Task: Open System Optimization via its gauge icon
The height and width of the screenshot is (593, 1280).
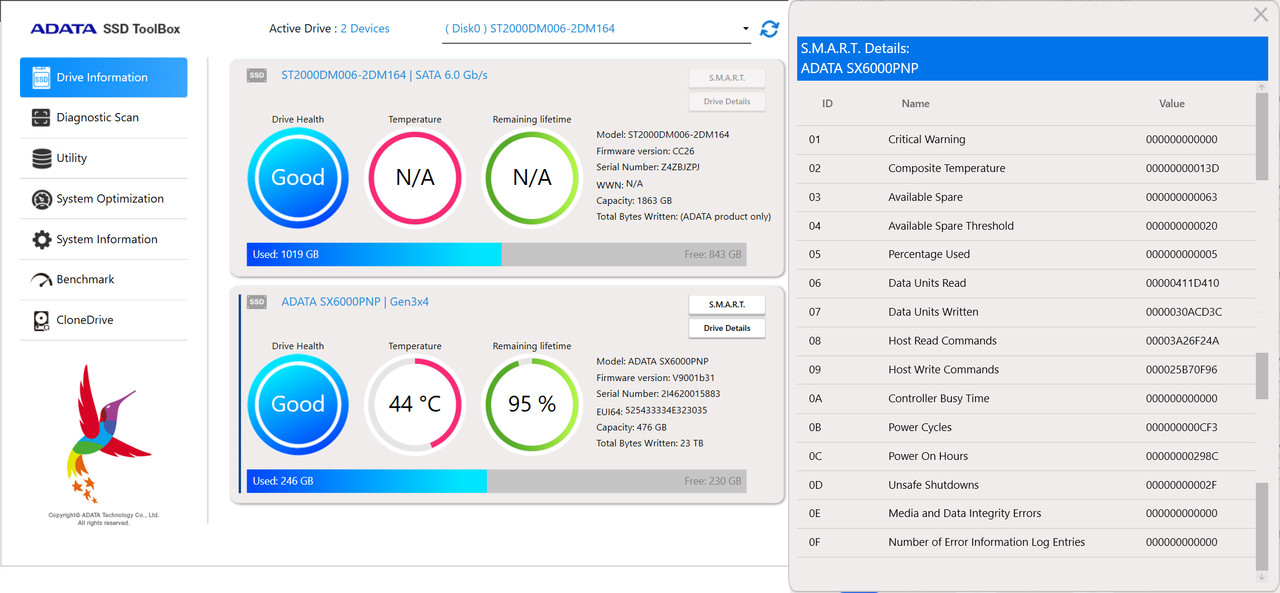Action: 41,199
